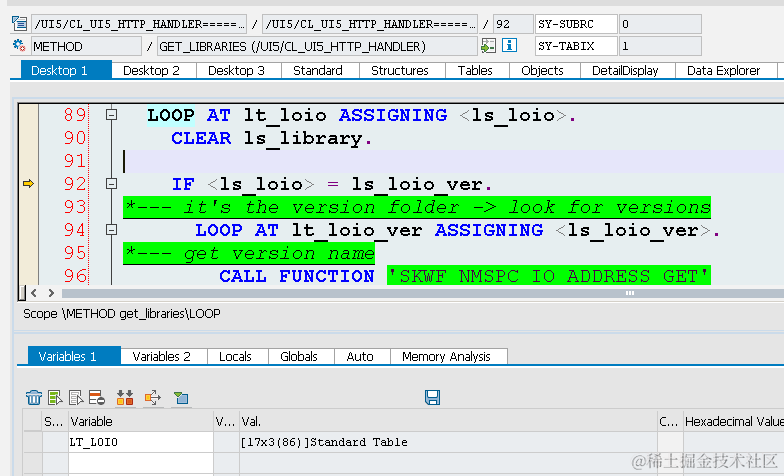Click the row selector beside LT_LOIO
The image size is (784, 476).
tap(32, 442)
